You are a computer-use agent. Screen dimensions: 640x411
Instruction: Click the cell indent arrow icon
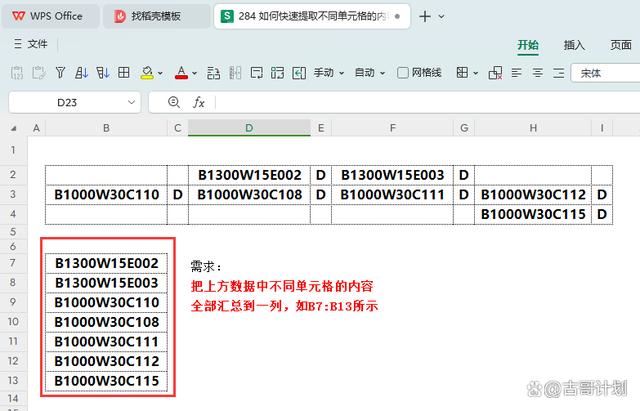[x=299, y=73]
